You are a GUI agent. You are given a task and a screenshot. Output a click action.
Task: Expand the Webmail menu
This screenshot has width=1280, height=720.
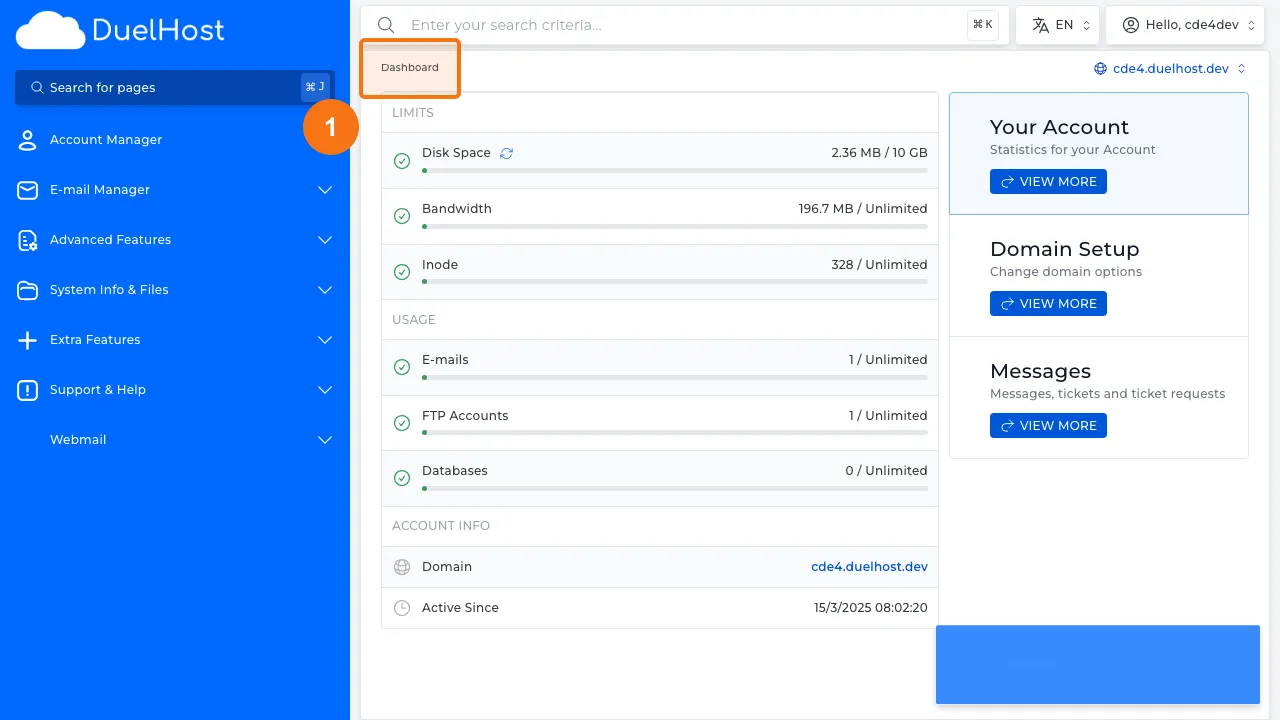tap(324, 440)
